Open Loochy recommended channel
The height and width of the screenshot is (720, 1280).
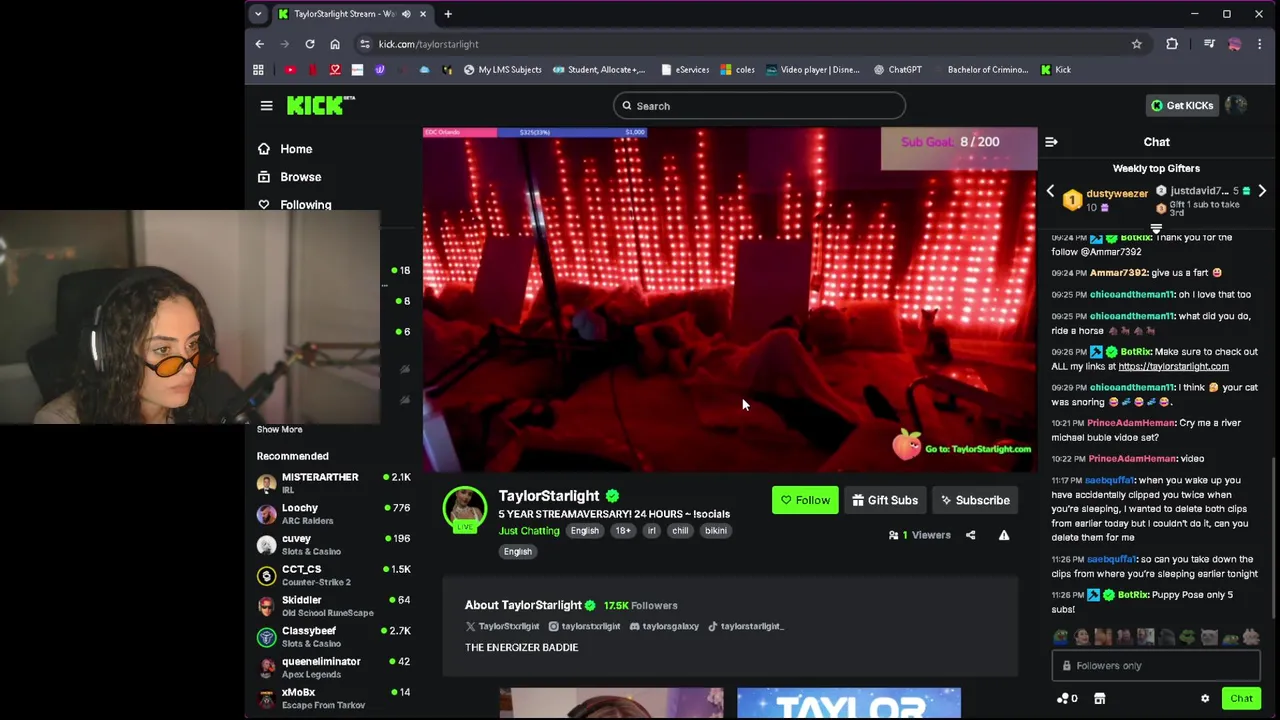334,514
